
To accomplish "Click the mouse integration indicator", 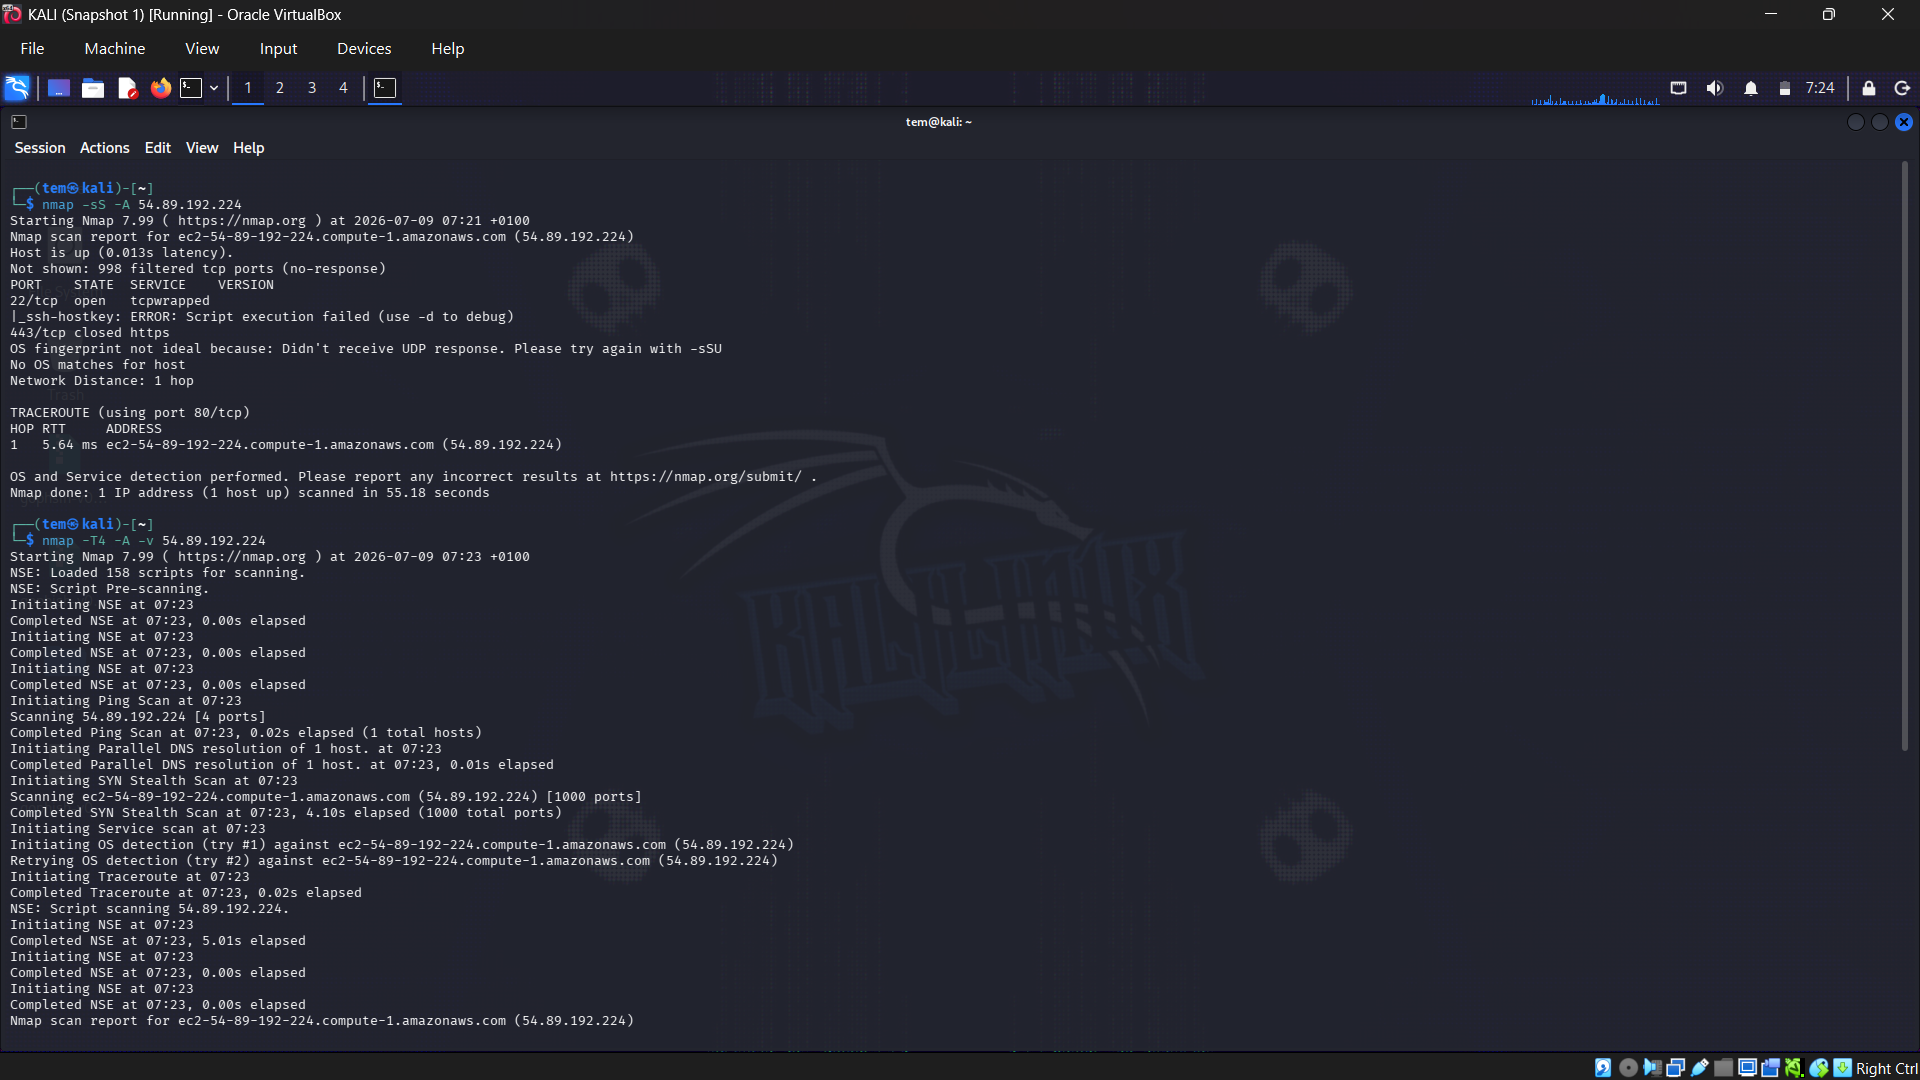I will pyautogui.click(x=1819, y=1068).
